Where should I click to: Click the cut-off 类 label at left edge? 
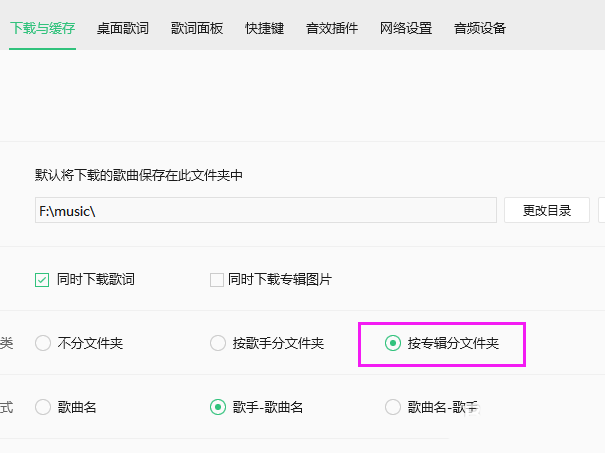[x=6, y=344]
